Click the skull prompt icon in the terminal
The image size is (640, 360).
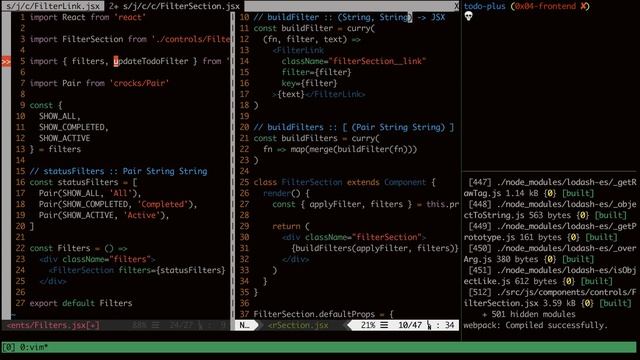click(468, 16)
